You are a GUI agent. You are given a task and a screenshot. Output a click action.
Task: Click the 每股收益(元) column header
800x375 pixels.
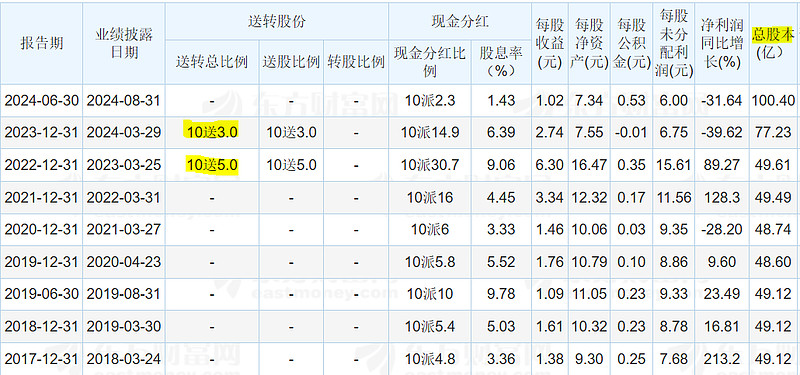550,43
